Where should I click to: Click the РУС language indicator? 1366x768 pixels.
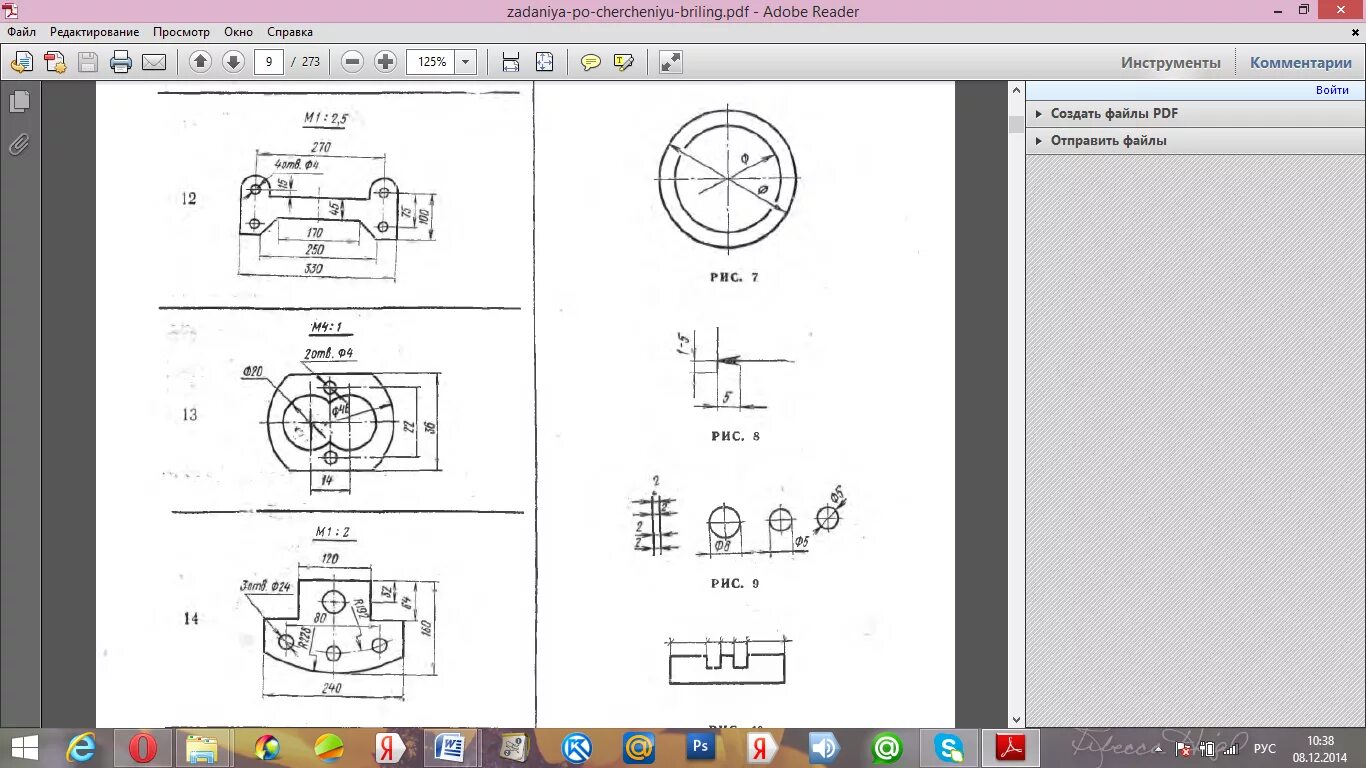pyautogui.click(x=1265, y=749)
